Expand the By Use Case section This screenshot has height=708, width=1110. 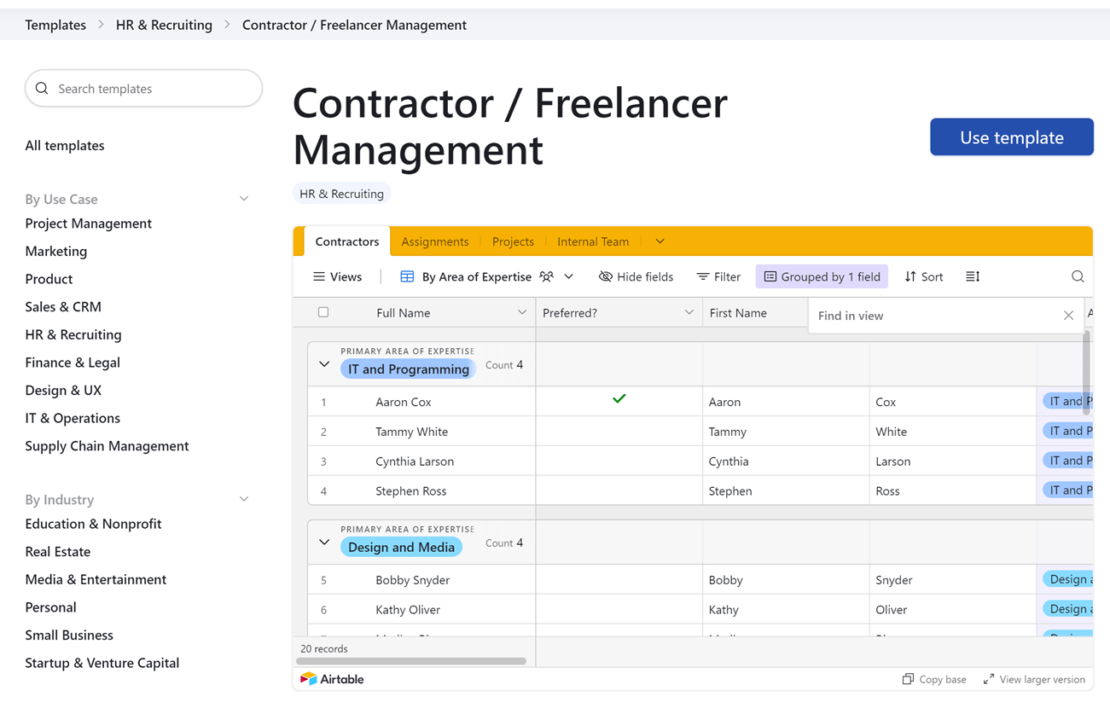coord(243,199)
